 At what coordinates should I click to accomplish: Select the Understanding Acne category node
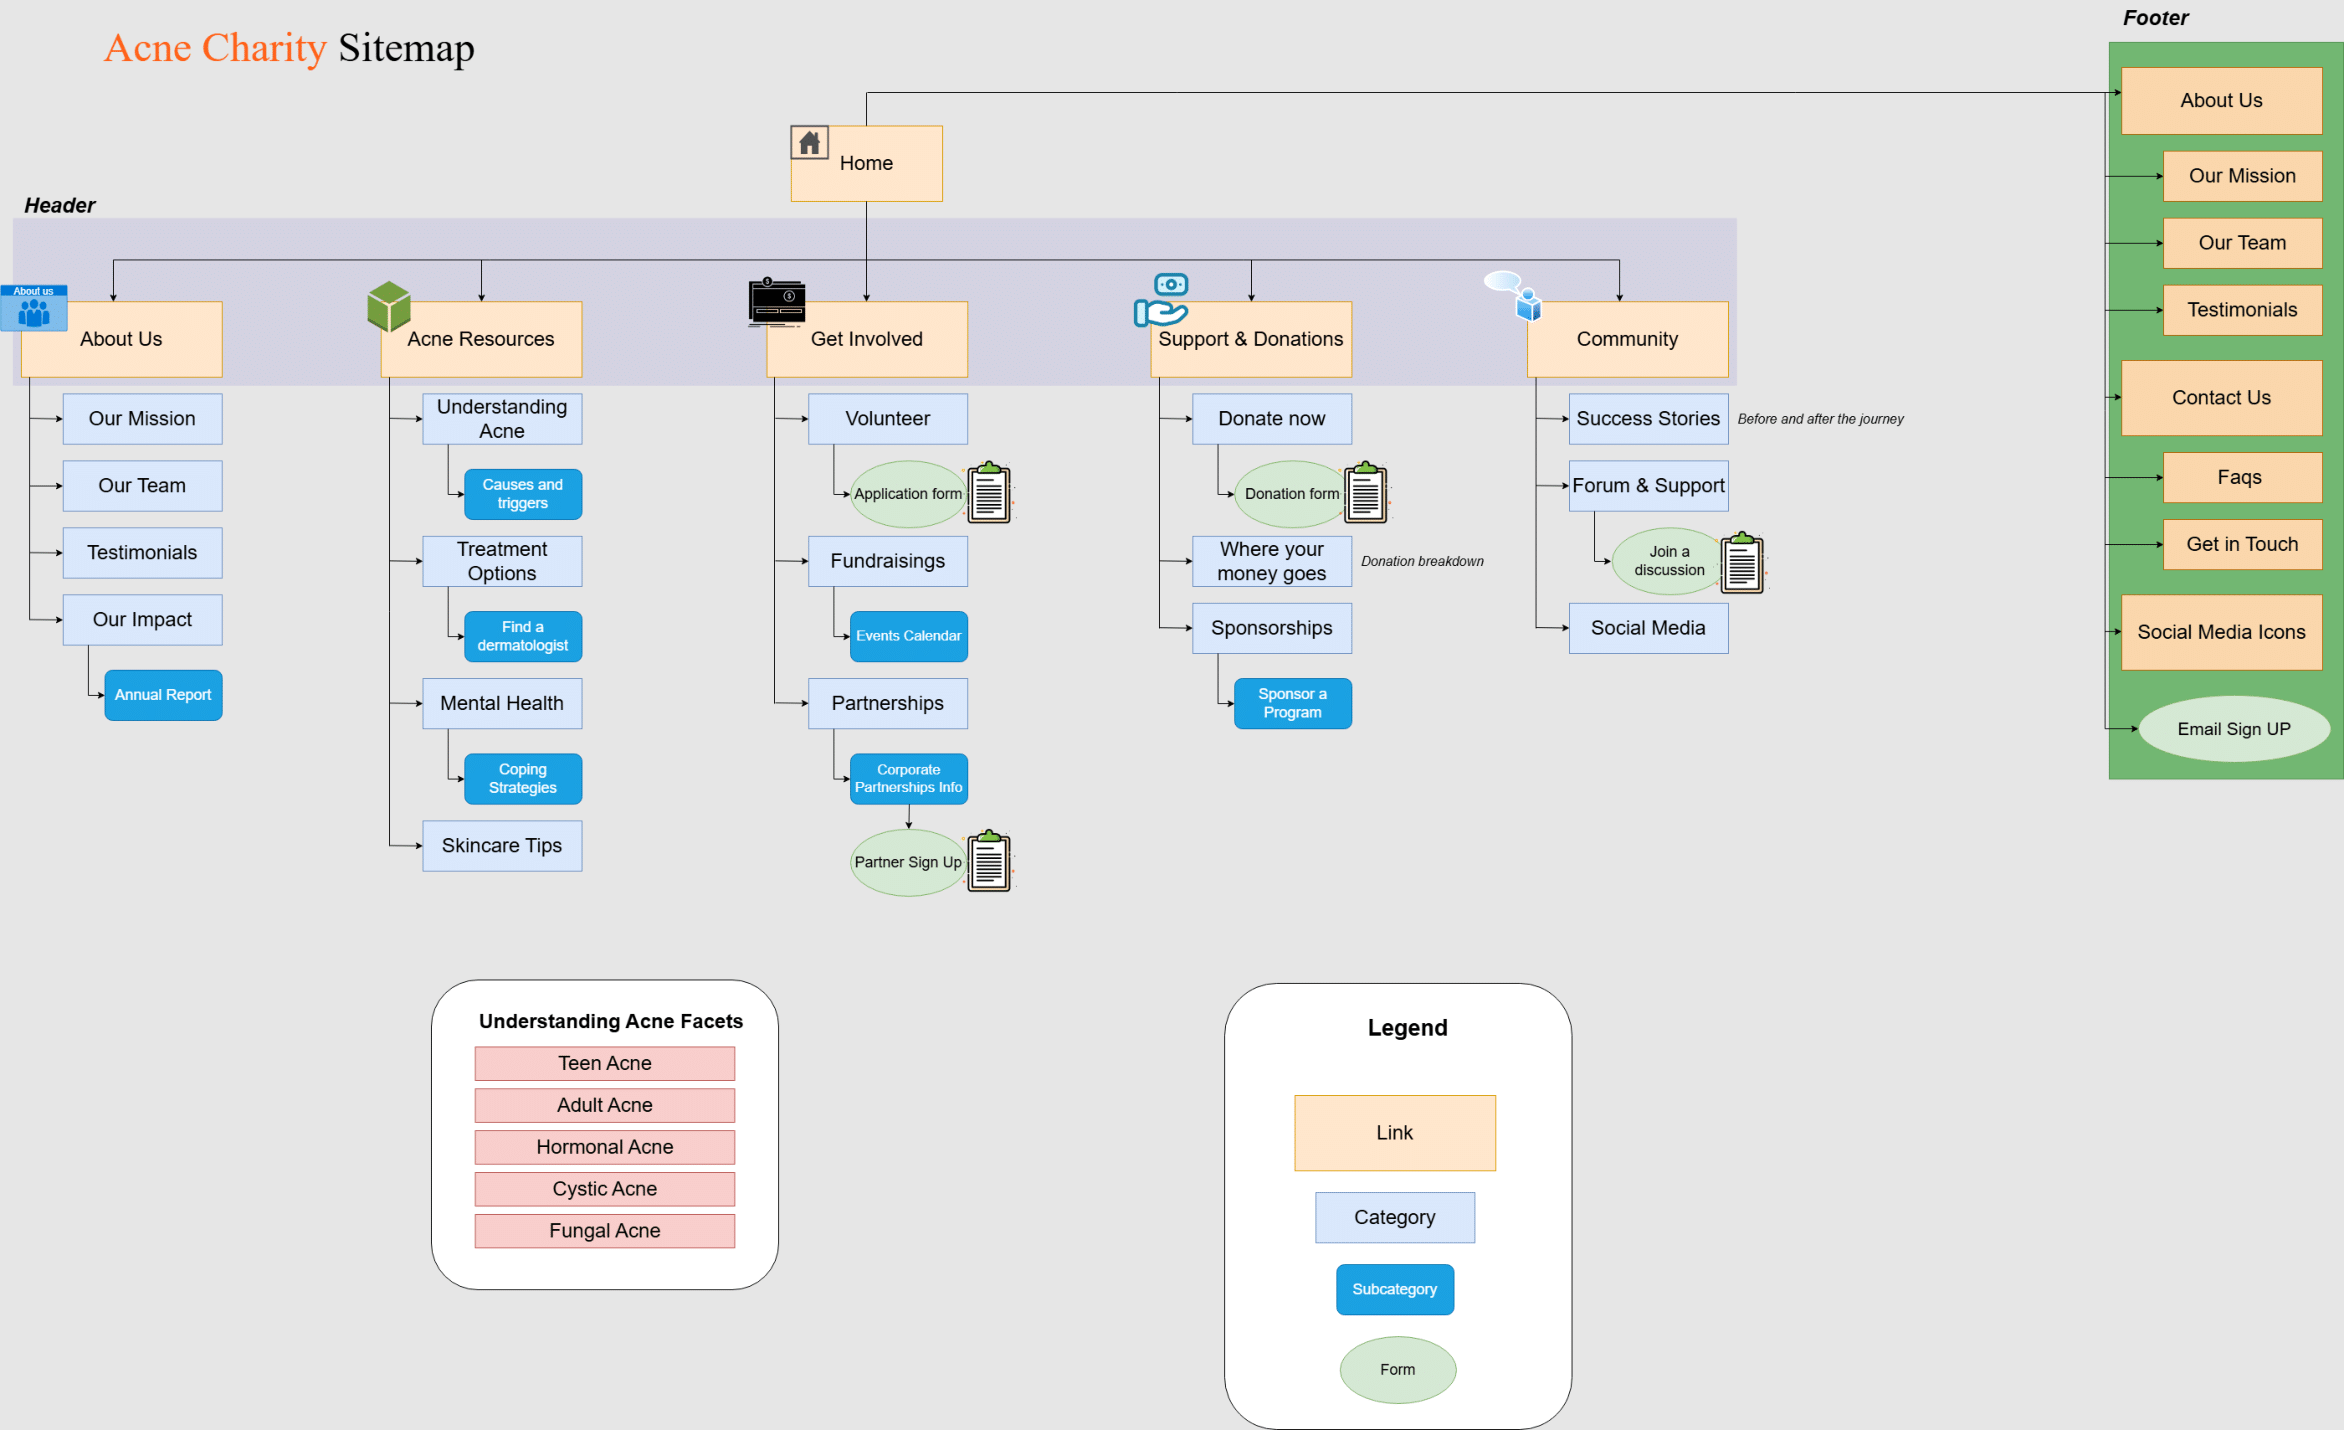(501, 419)
